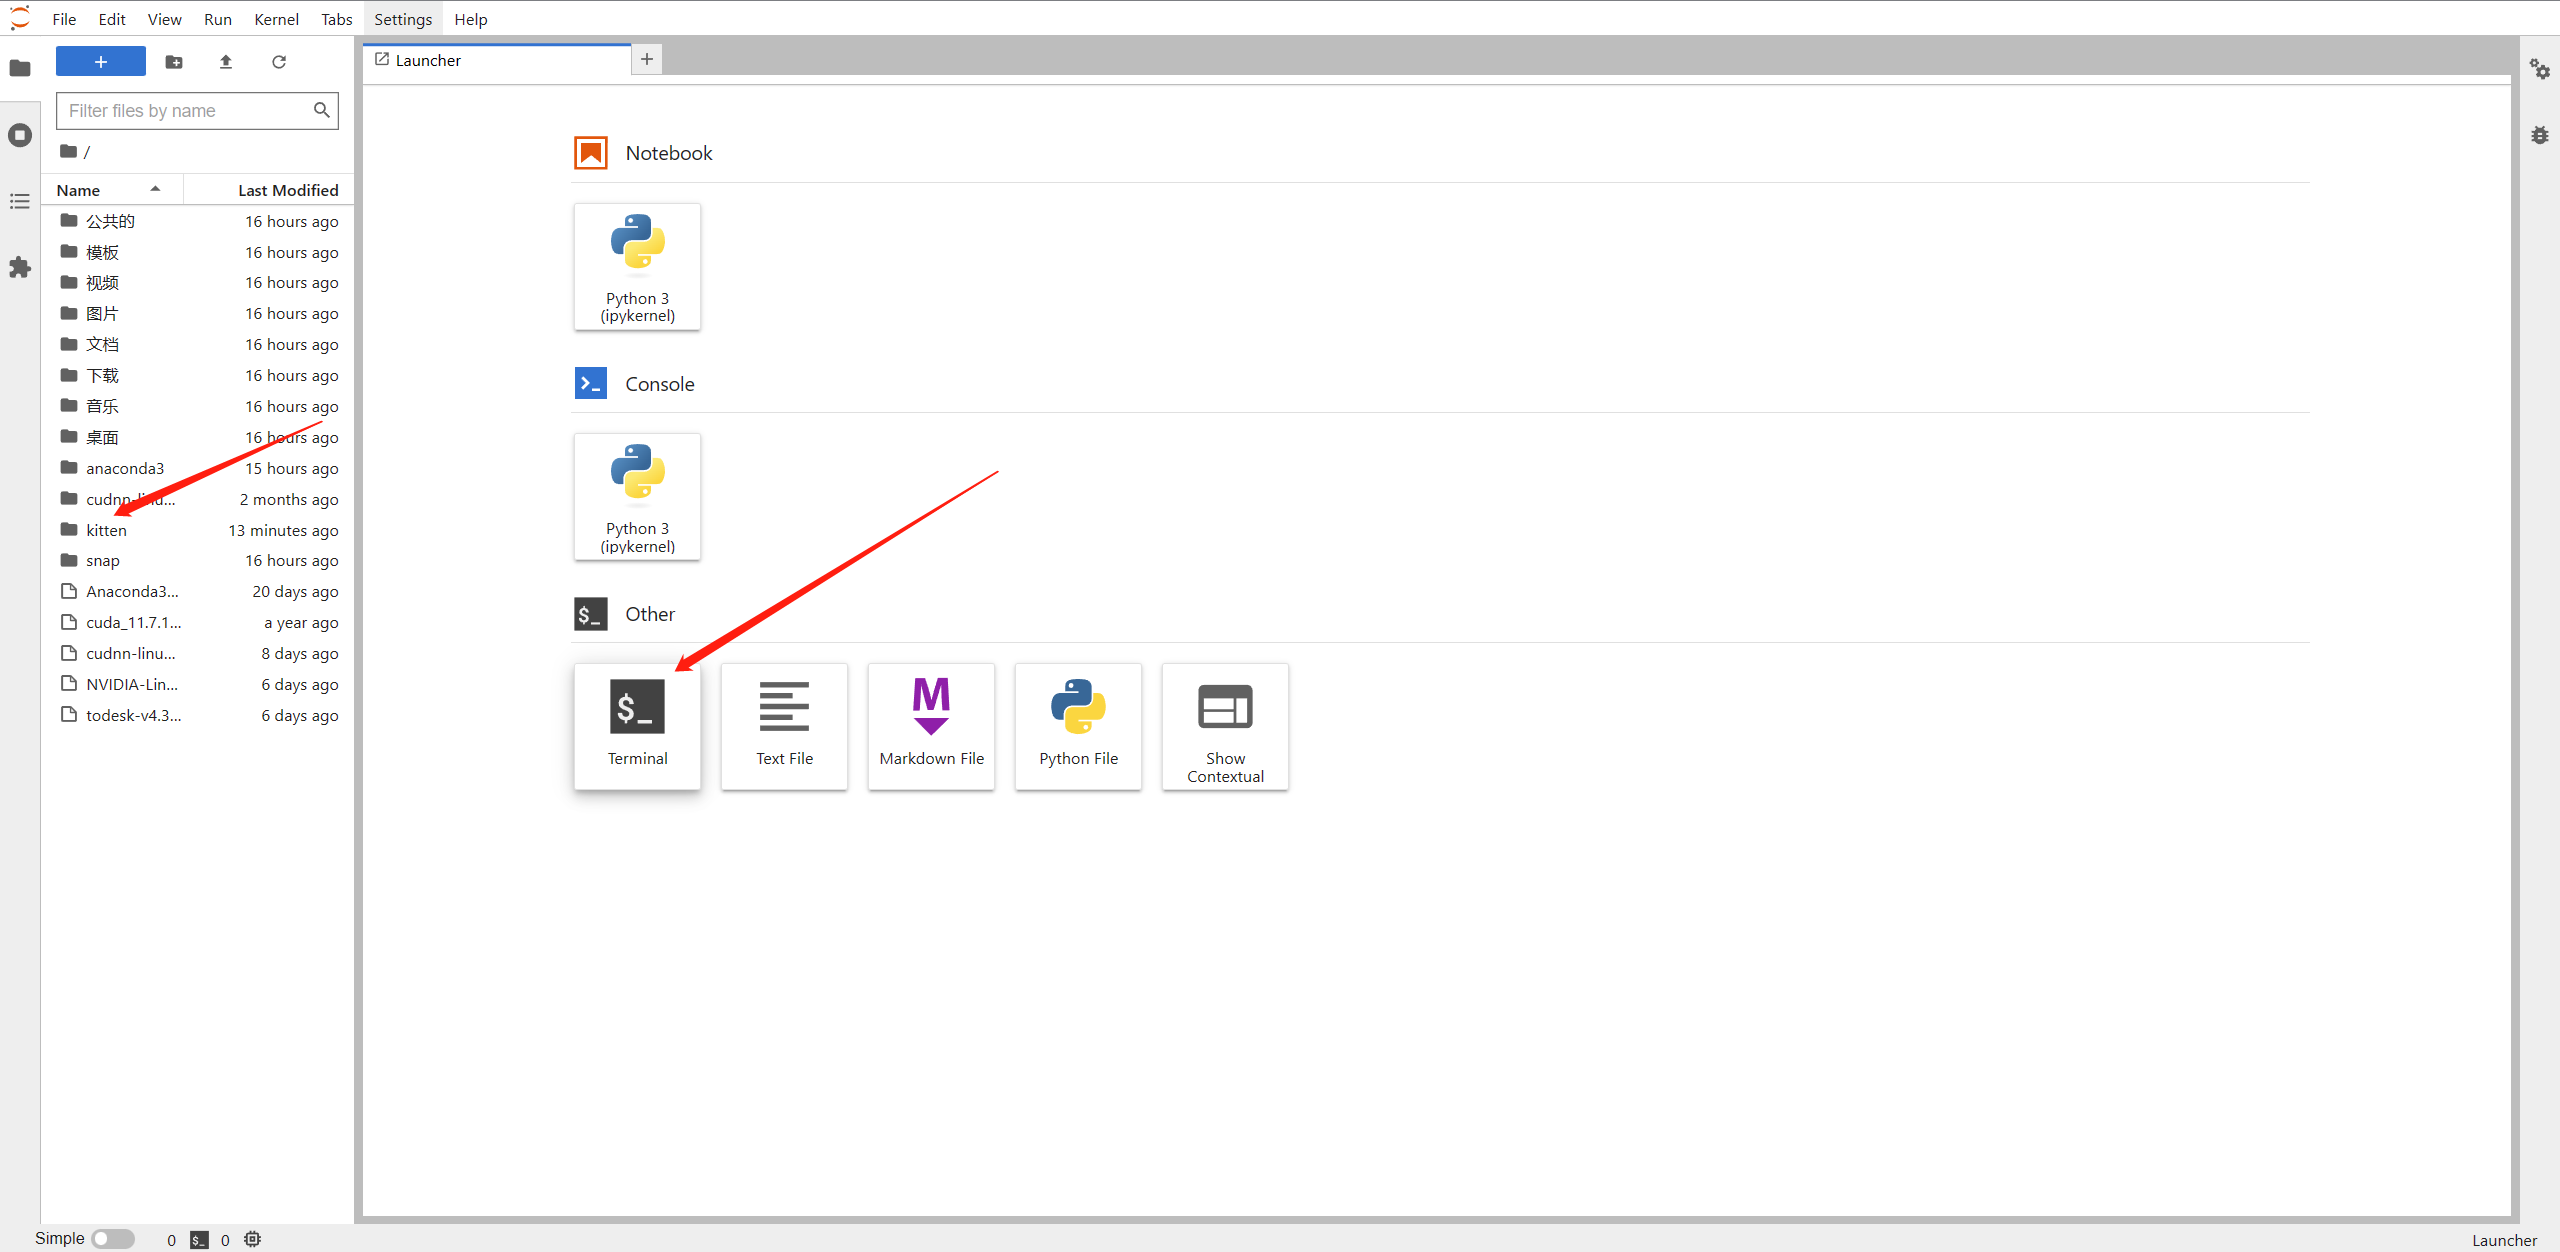Select the cudnn-linu... file from 8 days ago
Screen dimensions: 2560x1252
[x=198, y=654]
